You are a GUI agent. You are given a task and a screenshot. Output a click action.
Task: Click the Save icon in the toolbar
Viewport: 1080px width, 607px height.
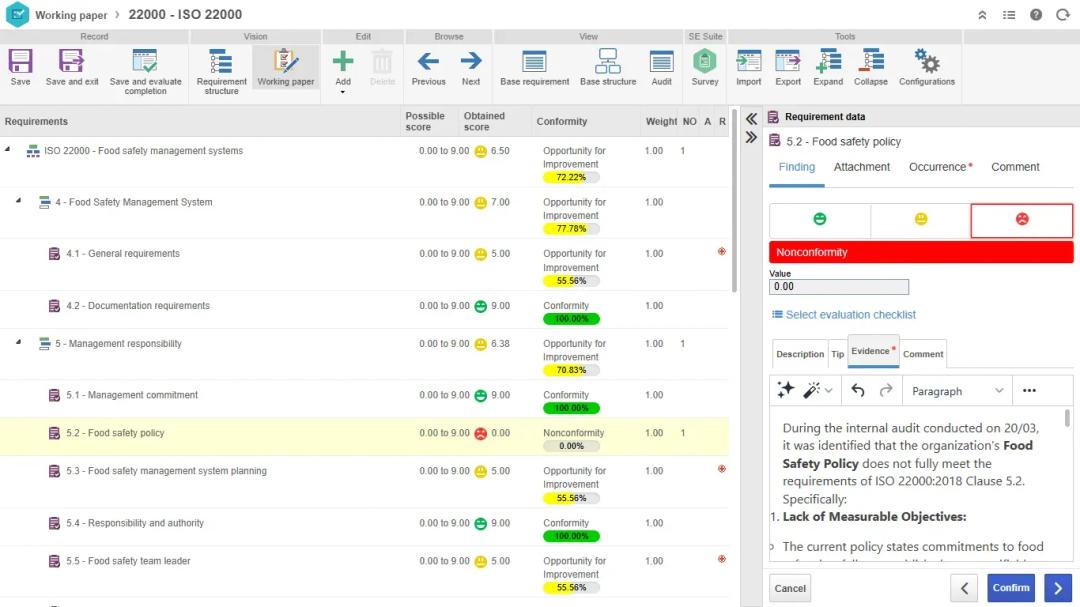pyautogui.click(x=20, y=62)
